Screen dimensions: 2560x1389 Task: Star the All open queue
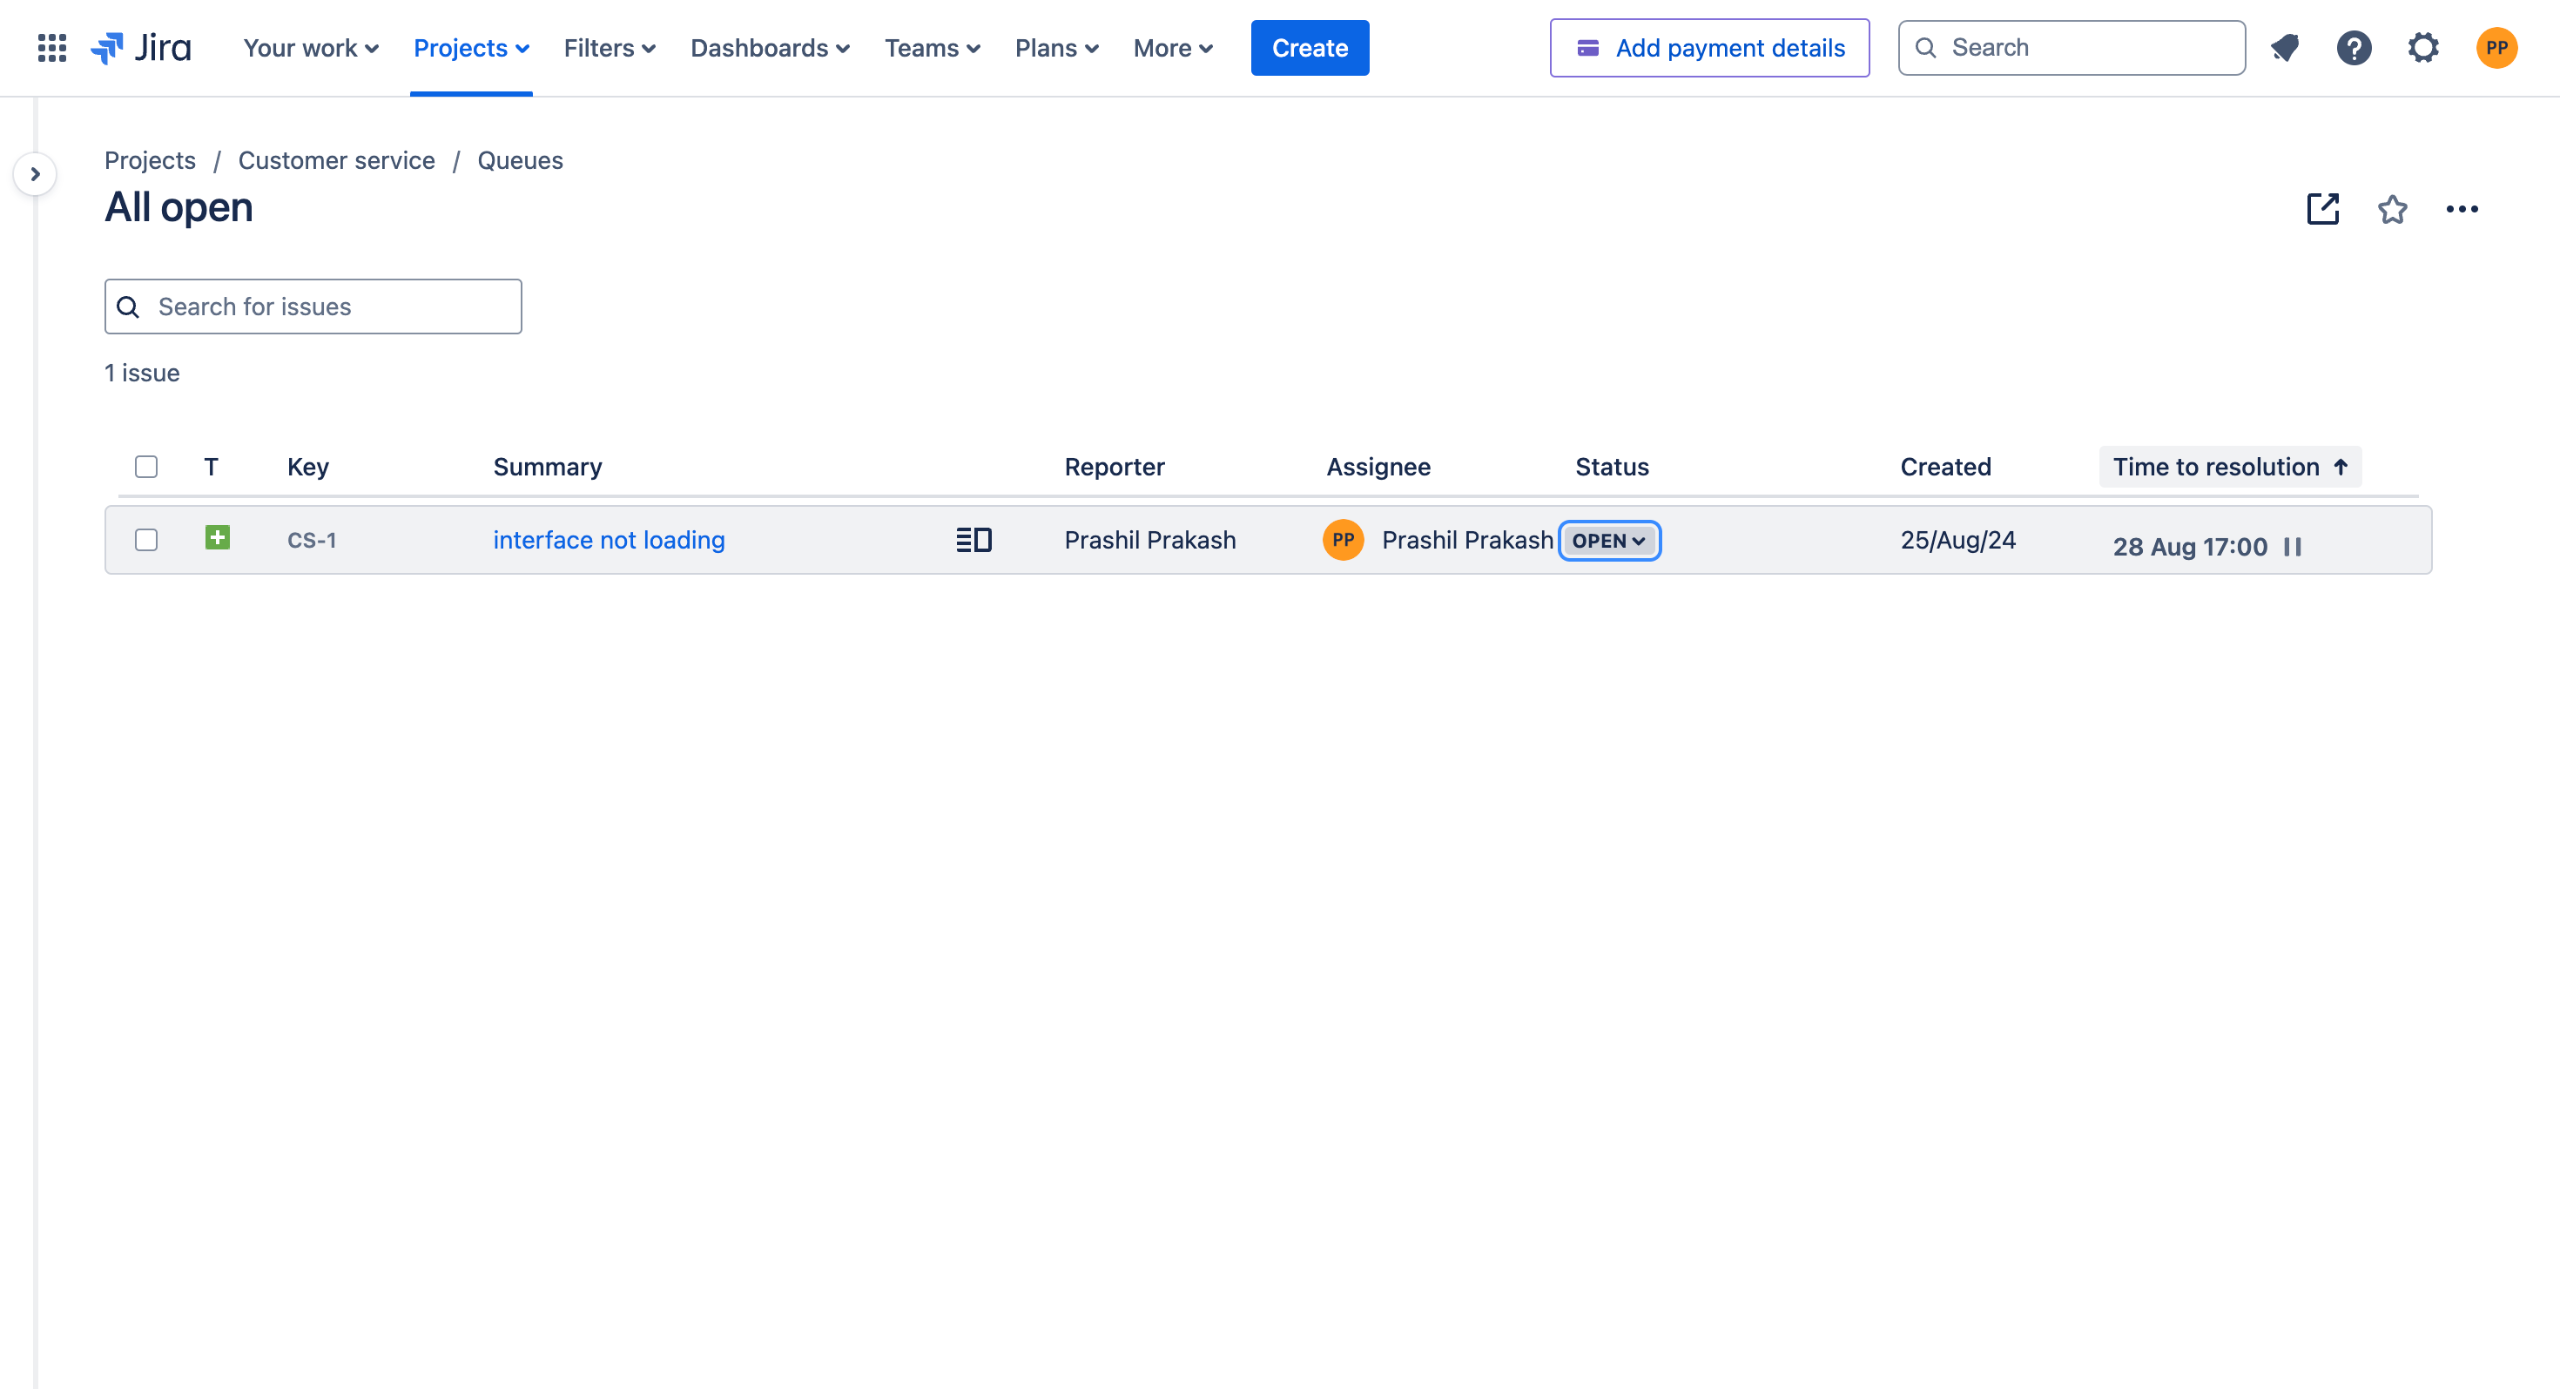[x=2392, y=209]
